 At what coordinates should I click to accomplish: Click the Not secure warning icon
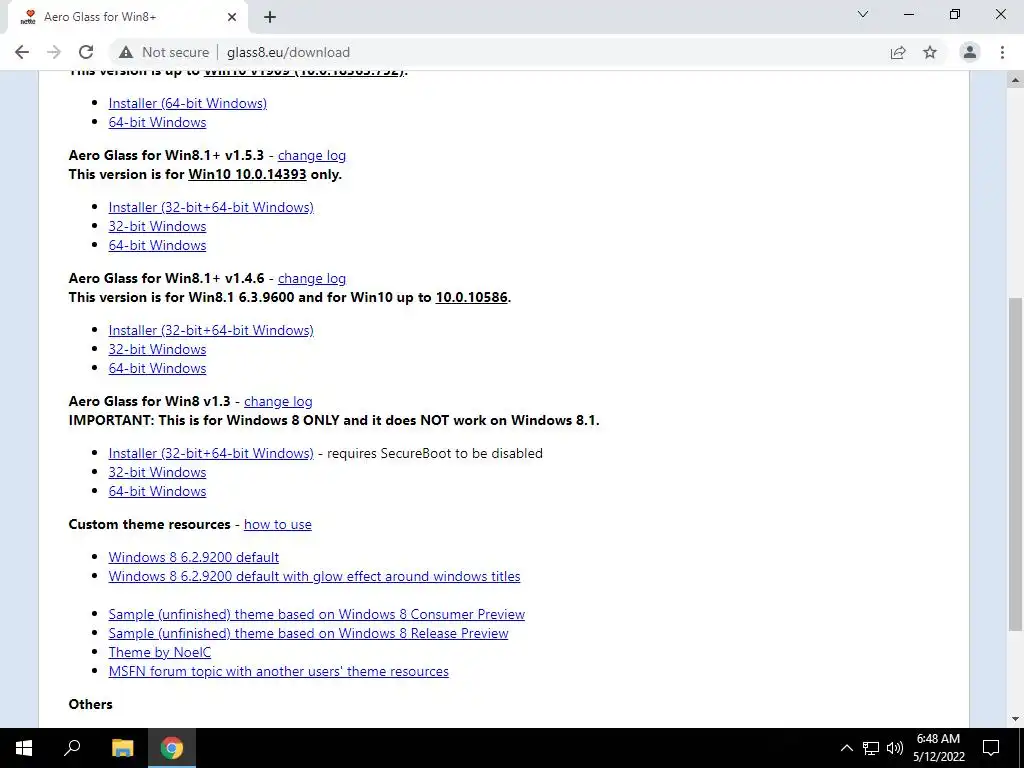[x=126, y=52]
